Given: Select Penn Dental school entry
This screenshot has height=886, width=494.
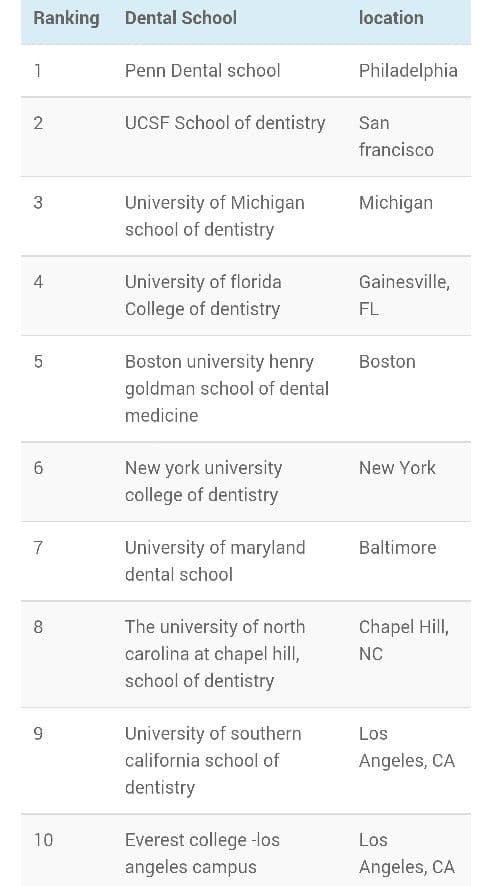Looking at the screenshot, I should 202,71.
